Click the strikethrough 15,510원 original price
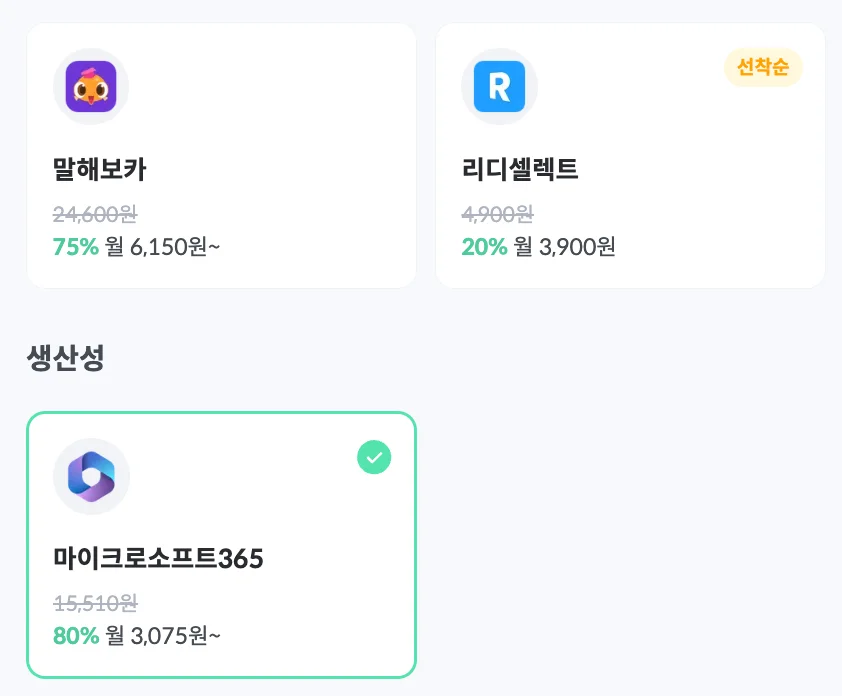 pos(93,603)
